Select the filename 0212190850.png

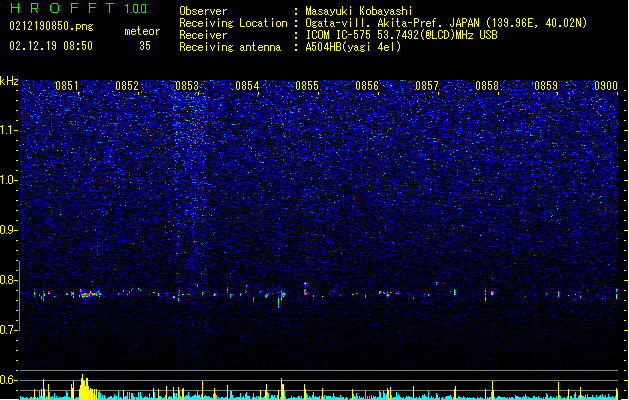pyautogui.click(x=51, y=26)
